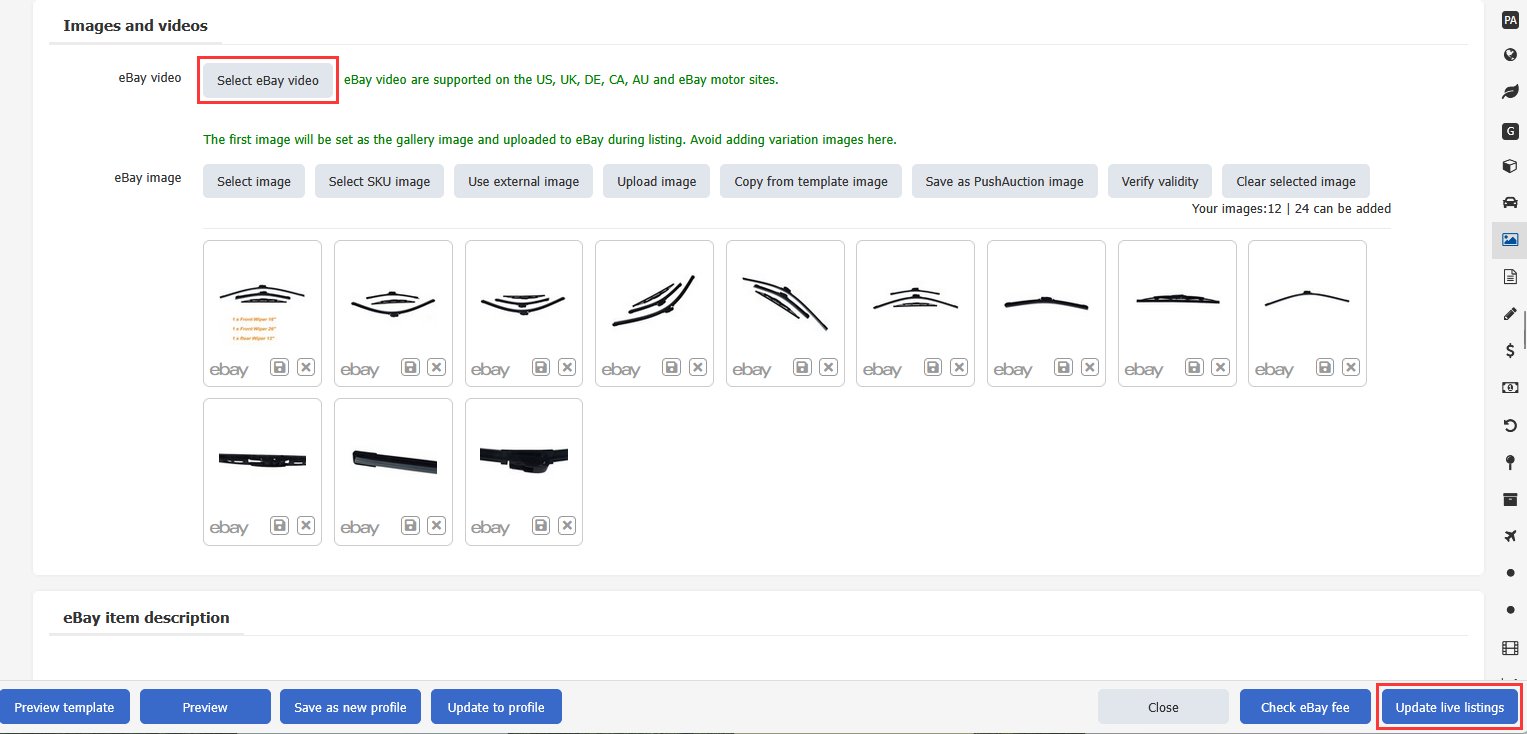Delete the last image in second row
The image size is (1527, 734).
(567, 525)
